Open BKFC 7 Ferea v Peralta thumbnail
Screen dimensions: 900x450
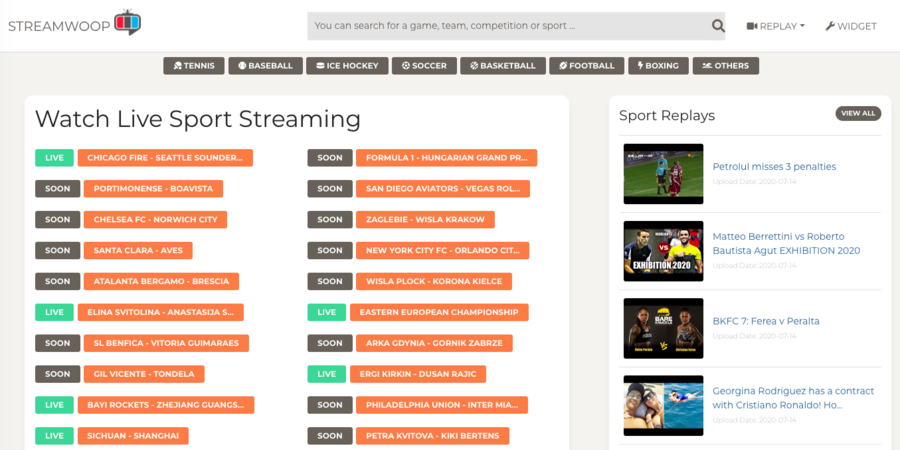click(664, 328)
